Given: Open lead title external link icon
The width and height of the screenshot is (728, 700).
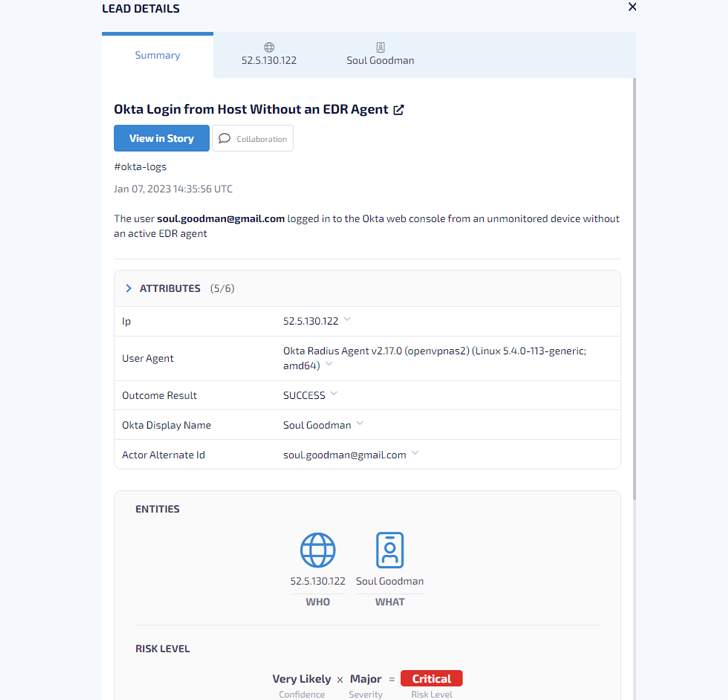Looking at the screenshot, I should point(398,110).
